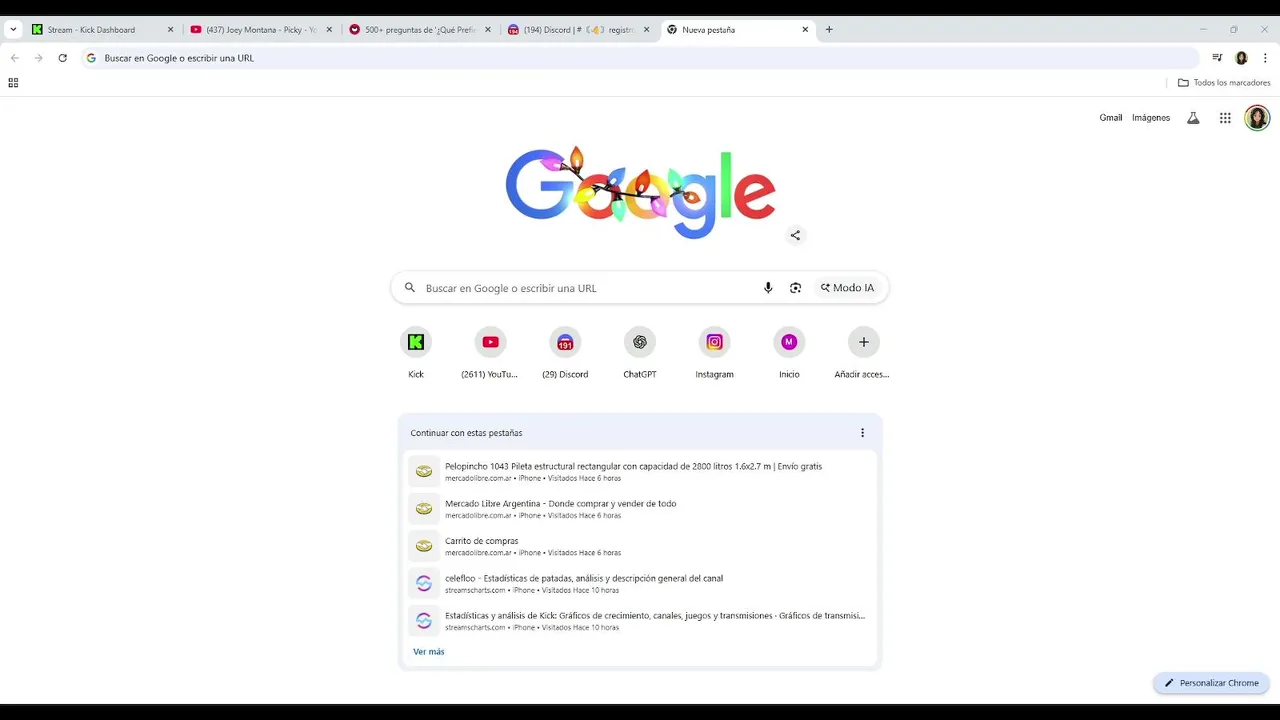Click the address bar URL field
The width and height of the screenshot is (1280, 720).
640,58
